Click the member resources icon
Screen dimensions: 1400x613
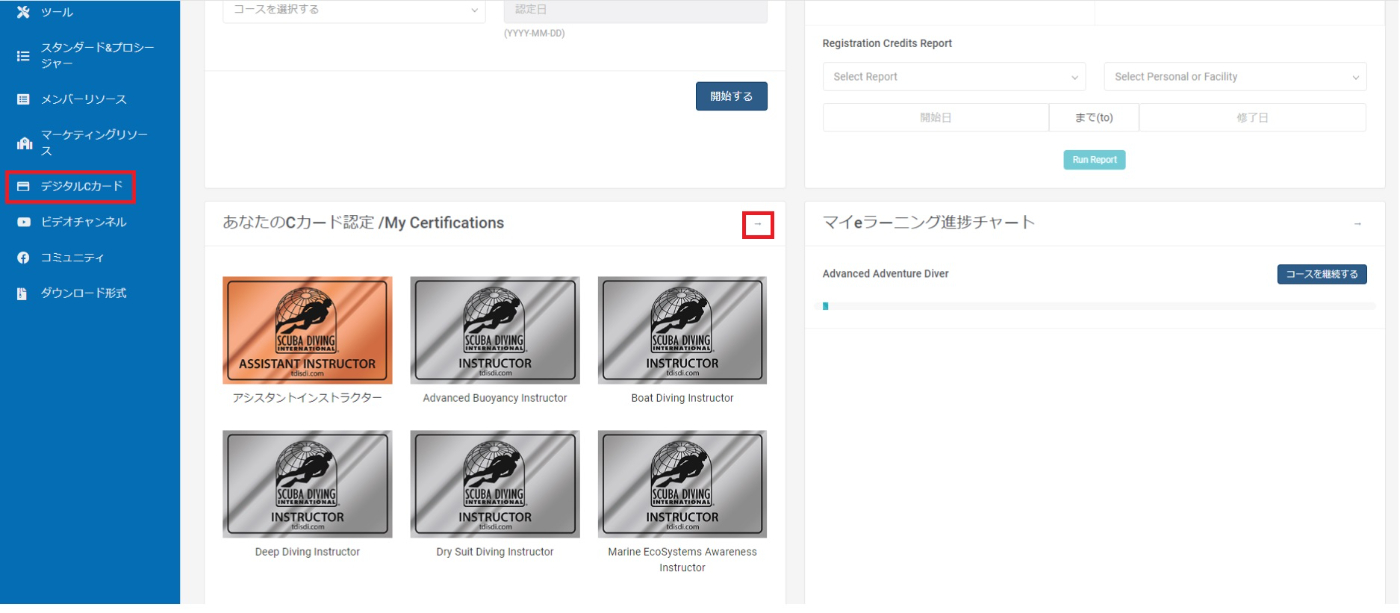[24, 100]
